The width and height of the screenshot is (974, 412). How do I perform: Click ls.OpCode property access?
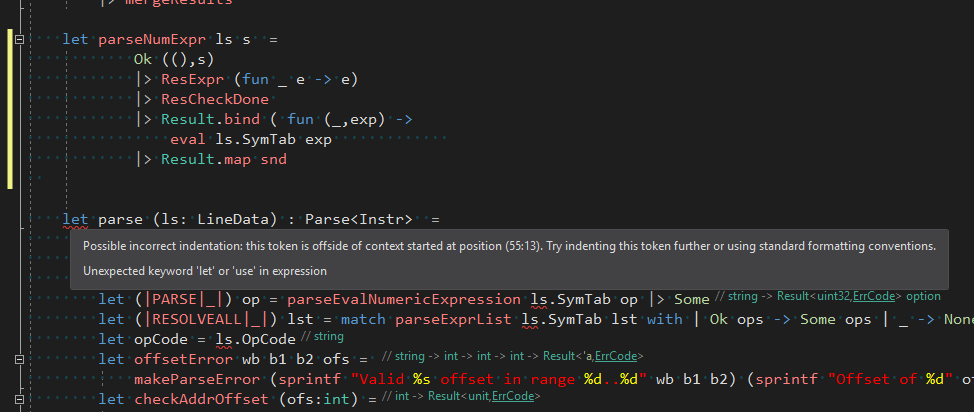click(x=255, y=339)
